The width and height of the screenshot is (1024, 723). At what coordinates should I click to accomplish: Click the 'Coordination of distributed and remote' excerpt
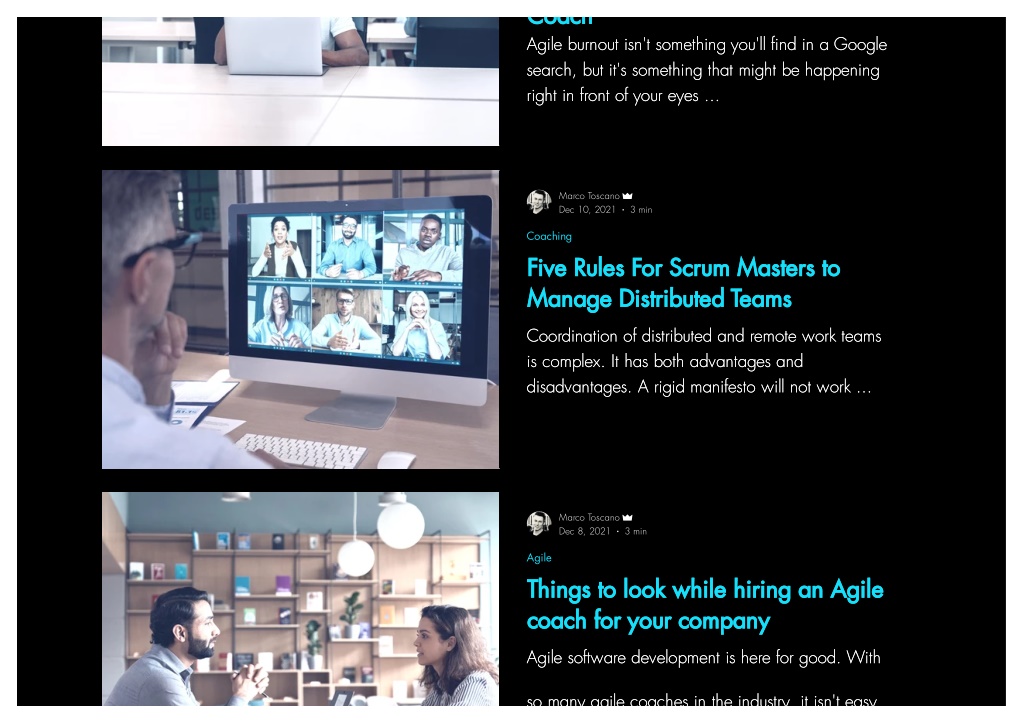pos(704,361)
